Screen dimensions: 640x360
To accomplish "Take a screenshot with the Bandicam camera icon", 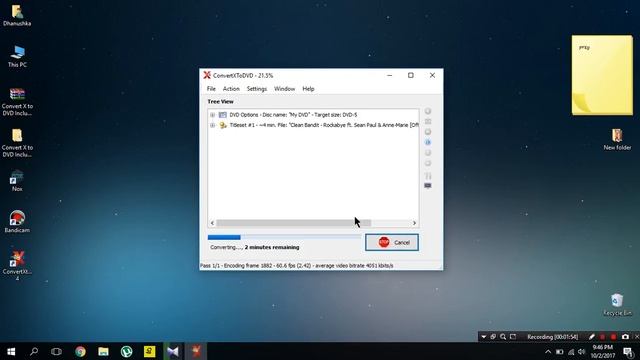I will [x=625, y=337].
